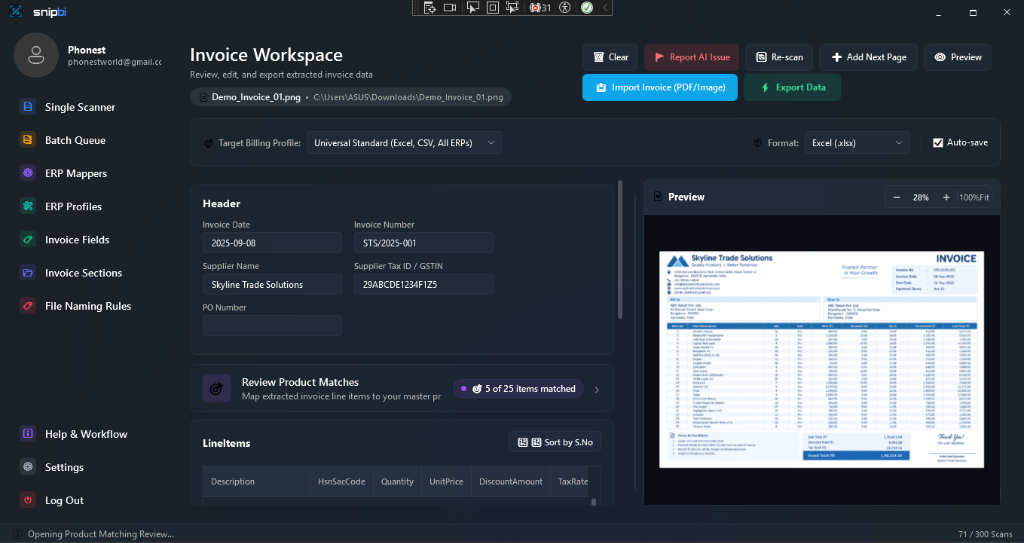The width and height of the screenshot is (1024, 543).
Task: Click the accessibility person icon in debug toolbar
Action: pos(565,8)
